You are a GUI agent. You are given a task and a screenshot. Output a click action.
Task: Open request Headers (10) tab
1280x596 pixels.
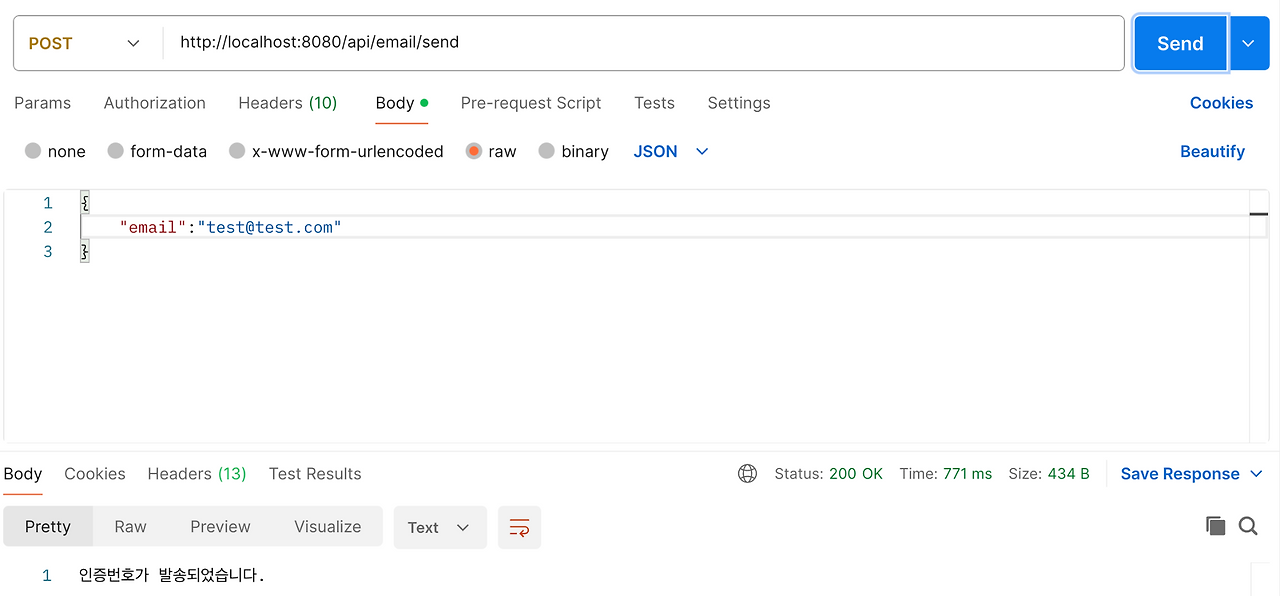click(288, 103)
